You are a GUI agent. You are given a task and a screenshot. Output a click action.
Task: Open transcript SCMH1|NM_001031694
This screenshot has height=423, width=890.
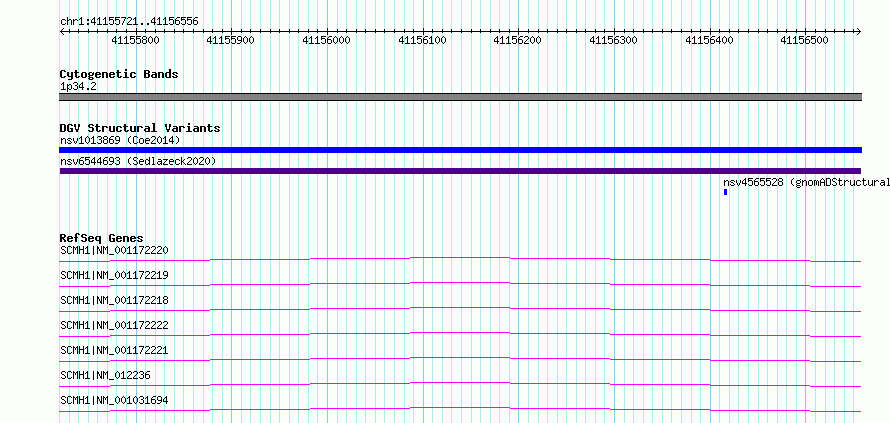[x=114, y=400]
